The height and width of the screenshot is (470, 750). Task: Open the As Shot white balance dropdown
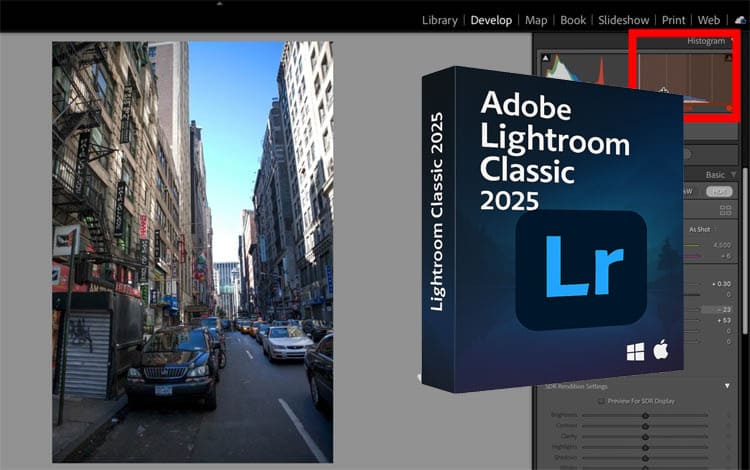tap(702, 230)
